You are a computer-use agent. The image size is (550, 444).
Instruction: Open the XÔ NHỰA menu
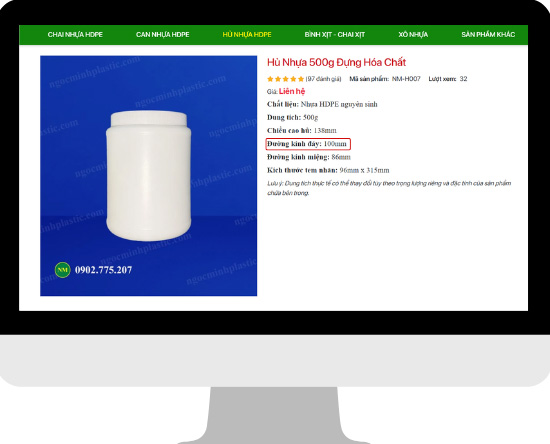[413, 34]
